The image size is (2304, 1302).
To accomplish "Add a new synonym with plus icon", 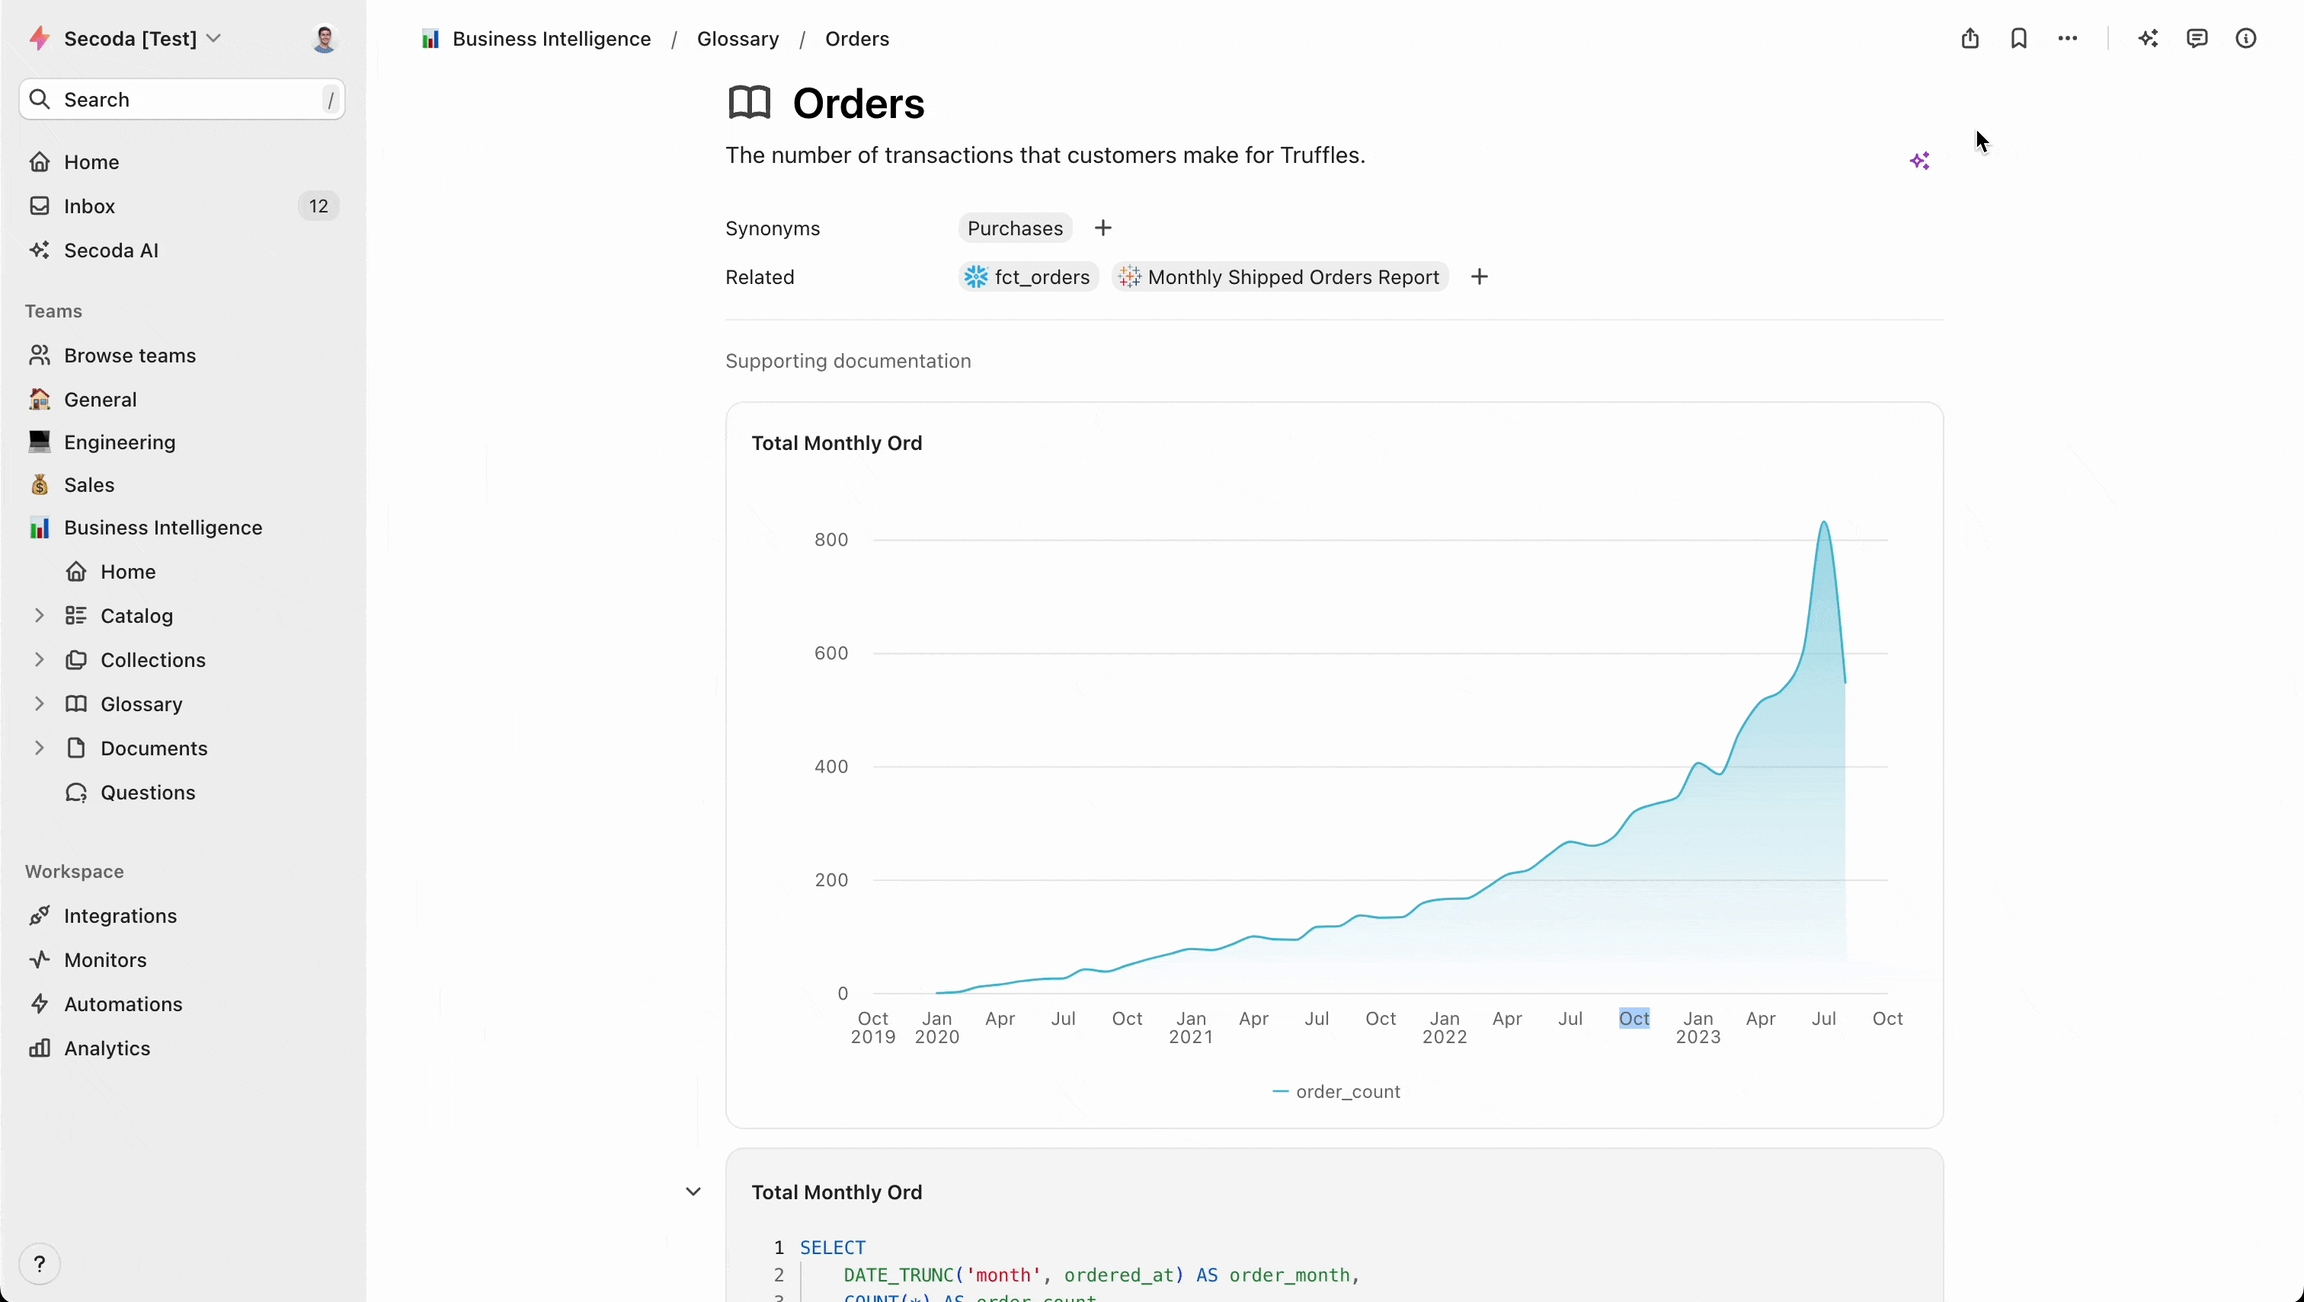I will pyautogui.click(x=1103, y=228).
